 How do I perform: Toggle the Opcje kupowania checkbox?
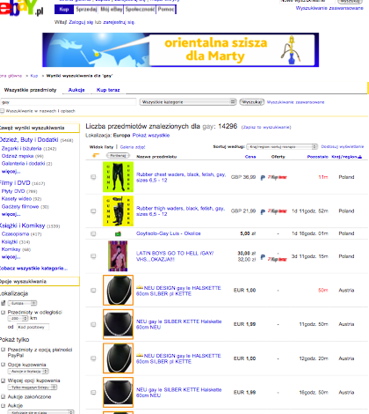coord(3,365)
